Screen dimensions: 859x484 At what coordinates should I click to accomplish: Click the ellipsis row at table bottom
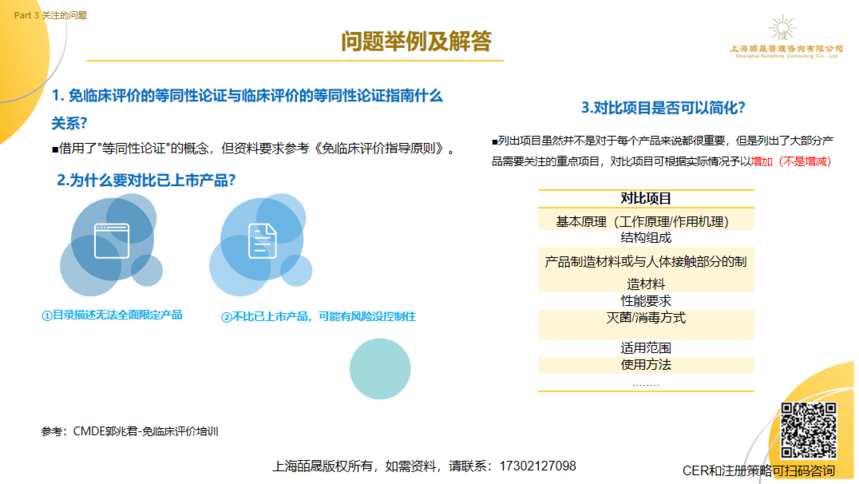646,384
